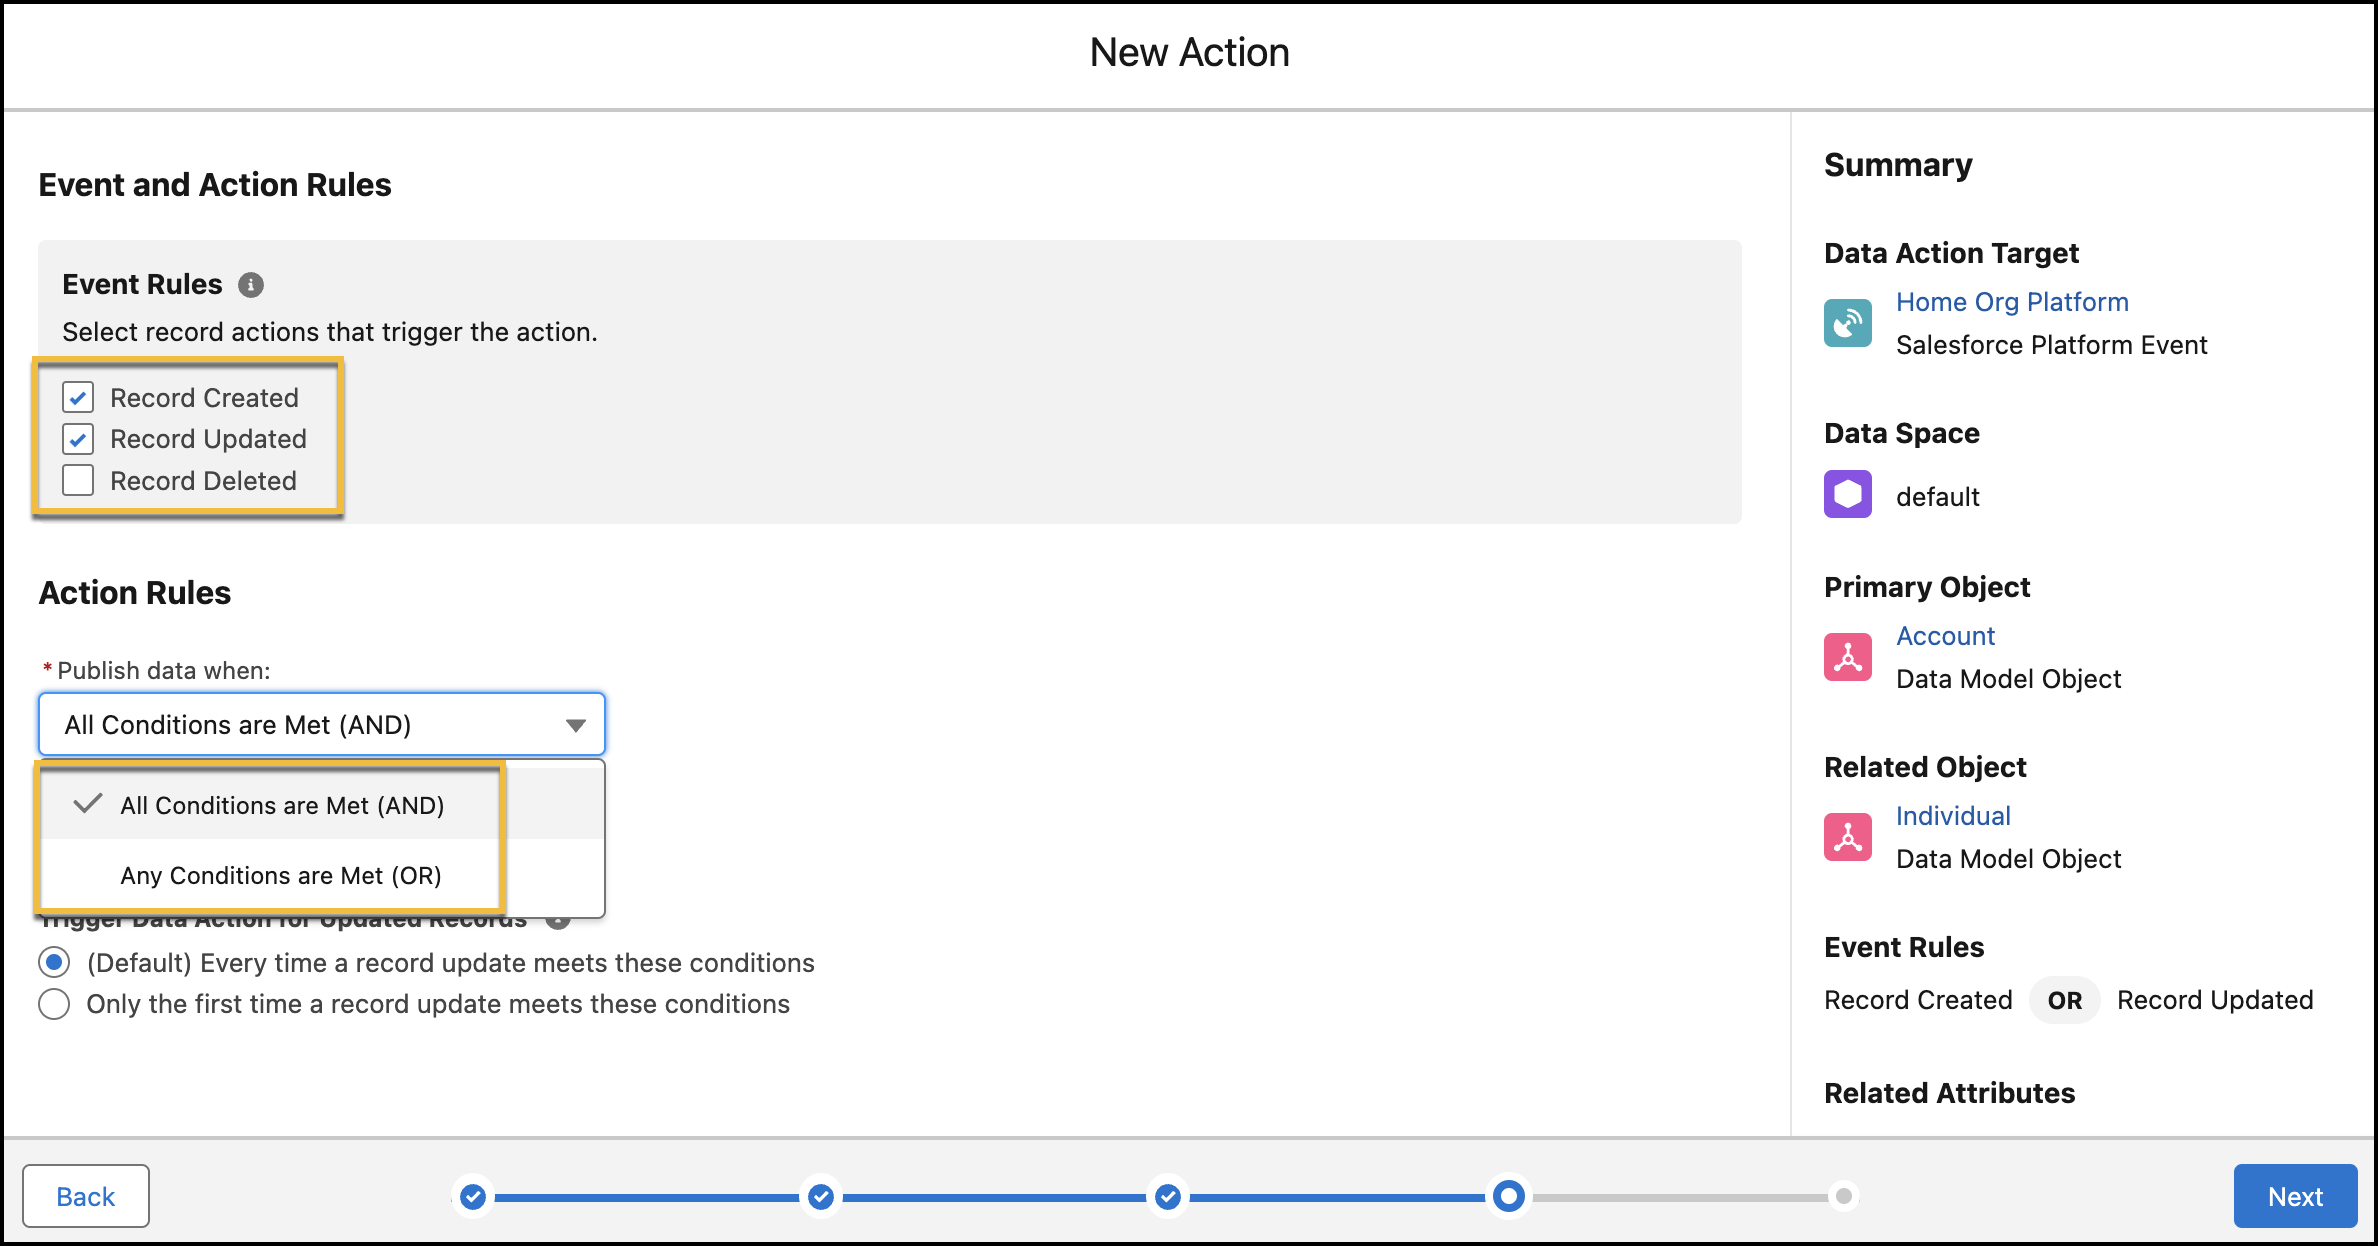Image resolution: width=2378 pixels, height=1246 pixels.
Task: Choose Any Conditions are Met (OR)
Action: [x=322, y=875]
